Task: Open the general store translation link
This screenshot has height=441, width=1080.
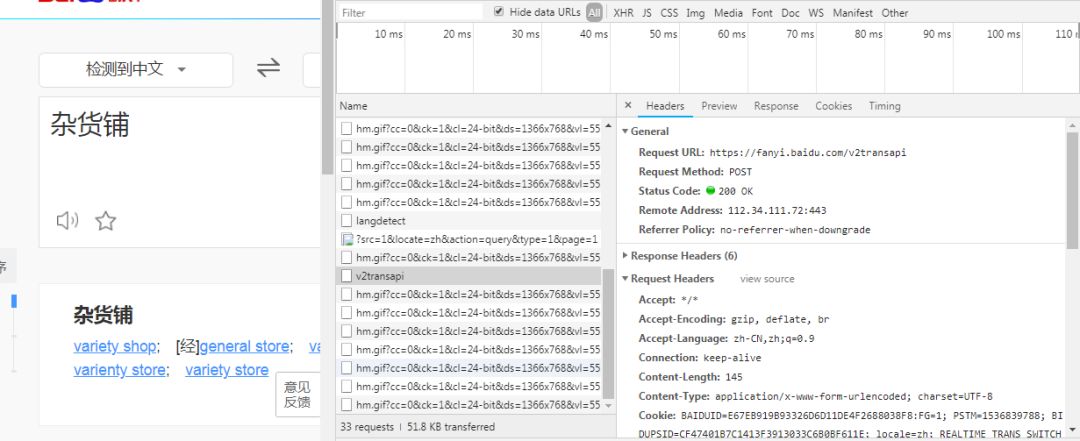Action: click(x=244, y=346)
